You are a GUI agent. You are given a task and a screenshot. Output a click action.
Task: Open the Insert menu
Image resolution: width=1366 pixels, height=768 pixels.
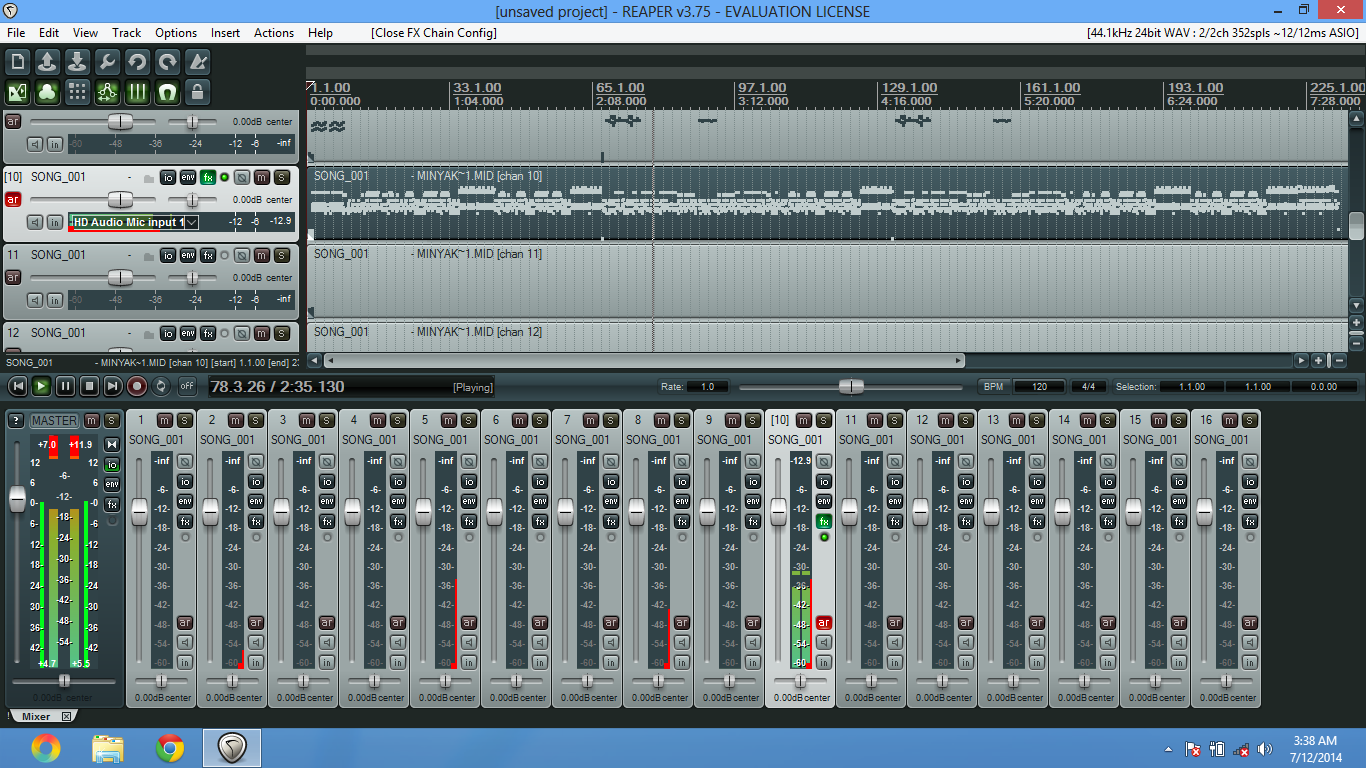coord(225,32)
